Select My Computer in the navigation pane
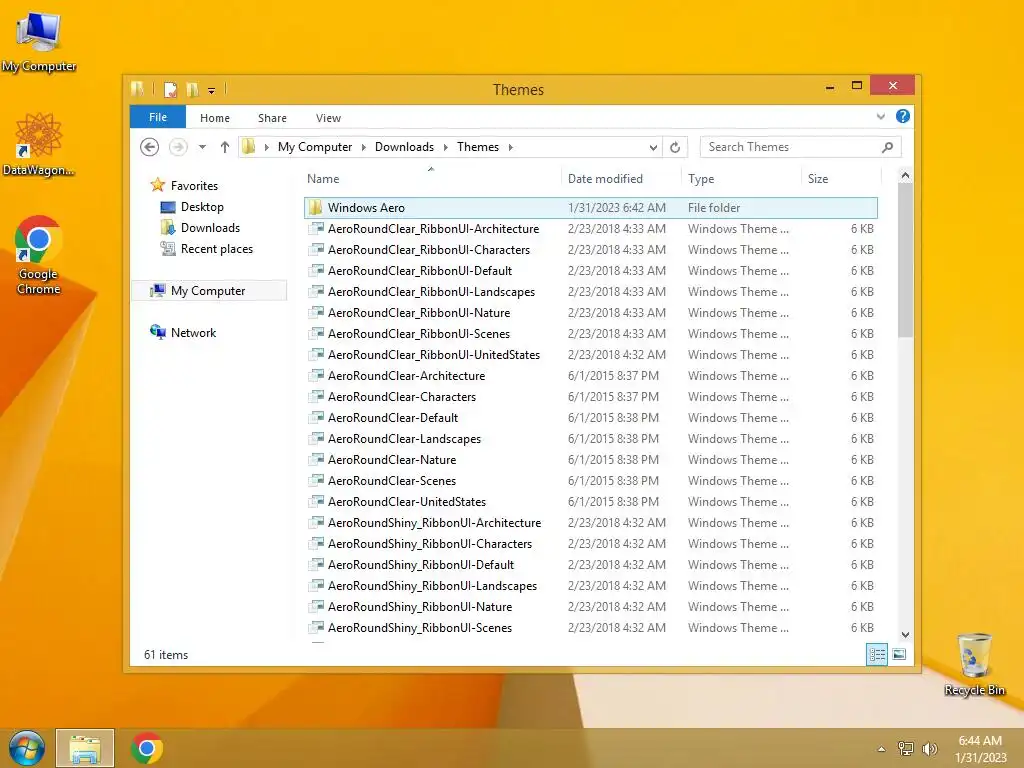This screenshot has height=768, width=1024. pyautogui.click(x=208, y=291)
